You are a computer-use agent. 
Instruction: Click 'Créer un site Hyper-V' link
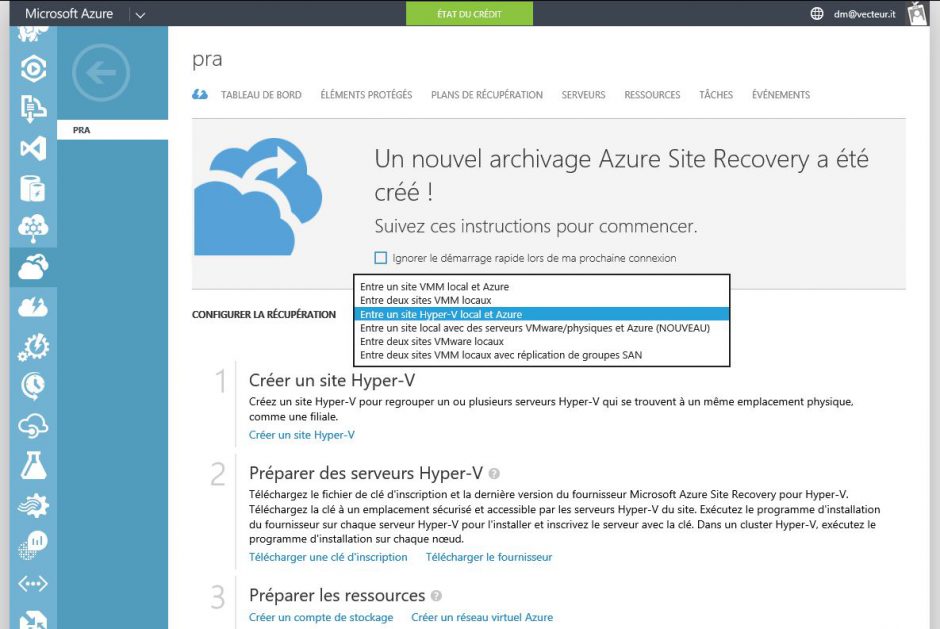(302, 435)
